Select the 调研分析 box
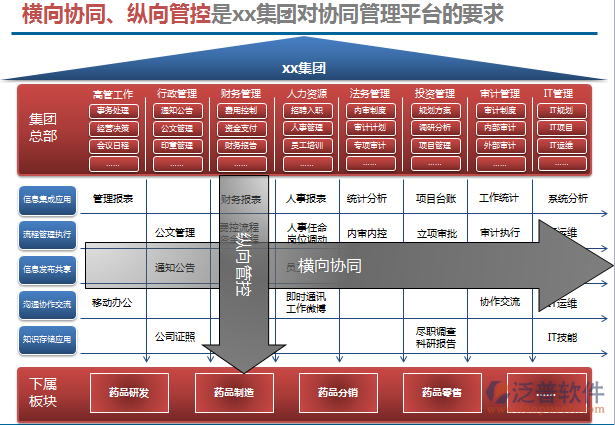 [436, 128]
